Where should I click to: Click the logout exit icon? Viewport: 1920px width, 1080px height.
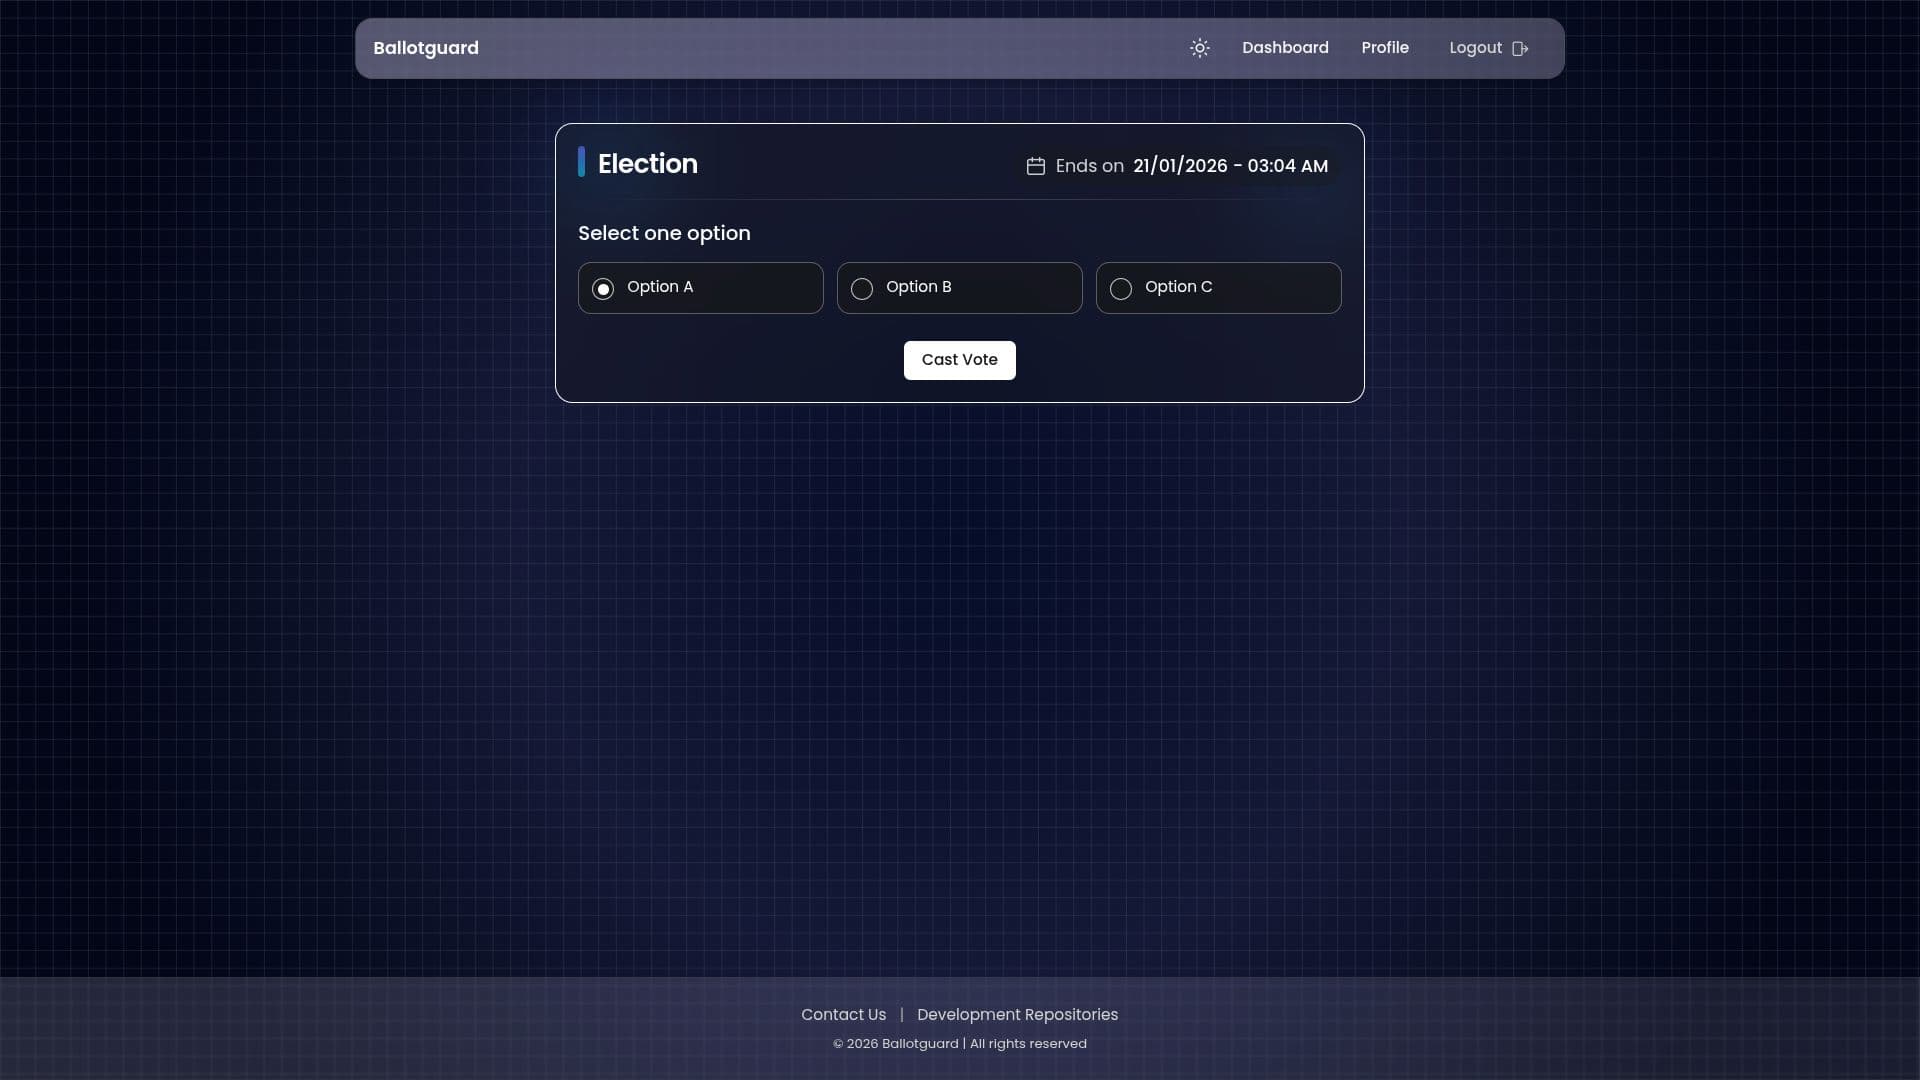tap(1521, 48)
